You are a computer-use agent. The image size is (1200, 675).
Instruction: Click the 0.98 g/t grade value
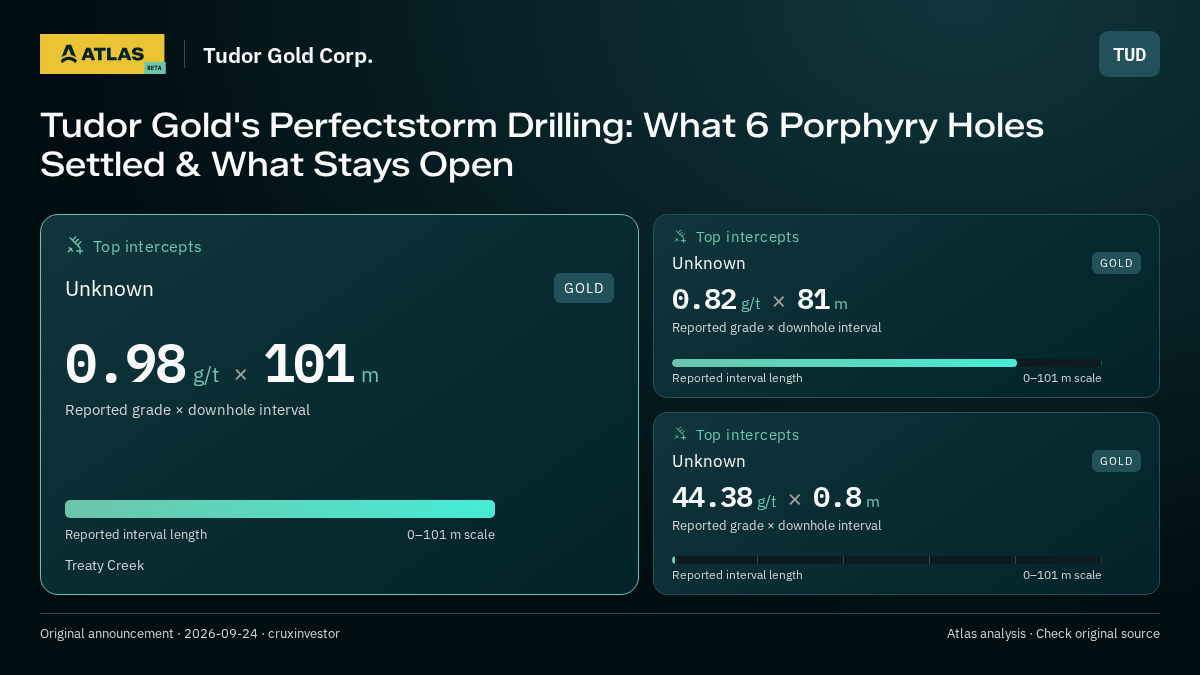(x=142, y=365)
